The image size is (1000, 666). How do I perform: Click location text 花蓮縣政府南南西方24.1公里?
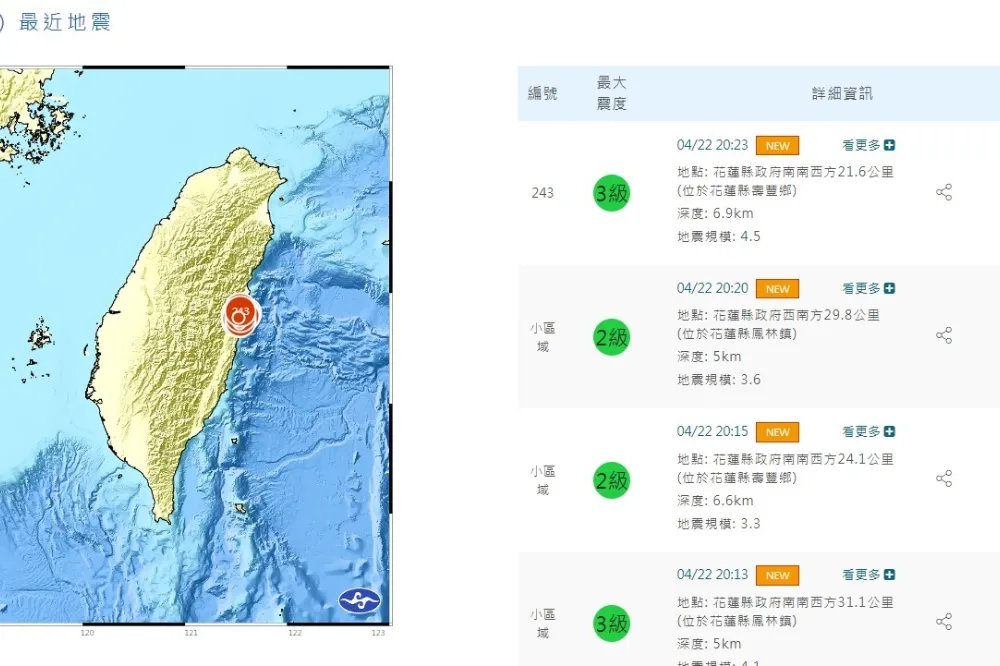pyautogui.click(x=804, y=459)
